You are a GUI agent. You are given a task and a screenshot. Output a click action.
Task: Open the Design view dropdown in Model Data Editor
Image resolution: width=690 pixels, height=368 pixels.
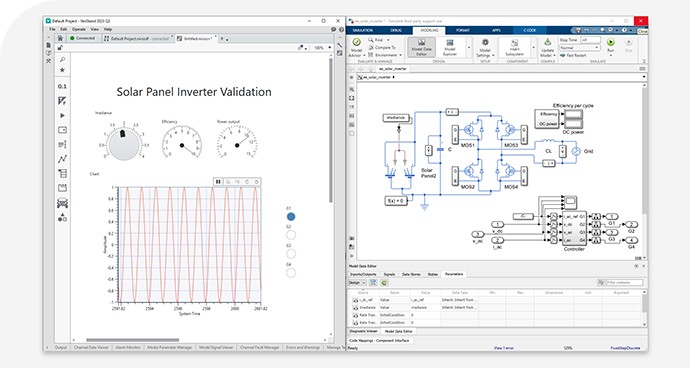[x=357, y=283]
